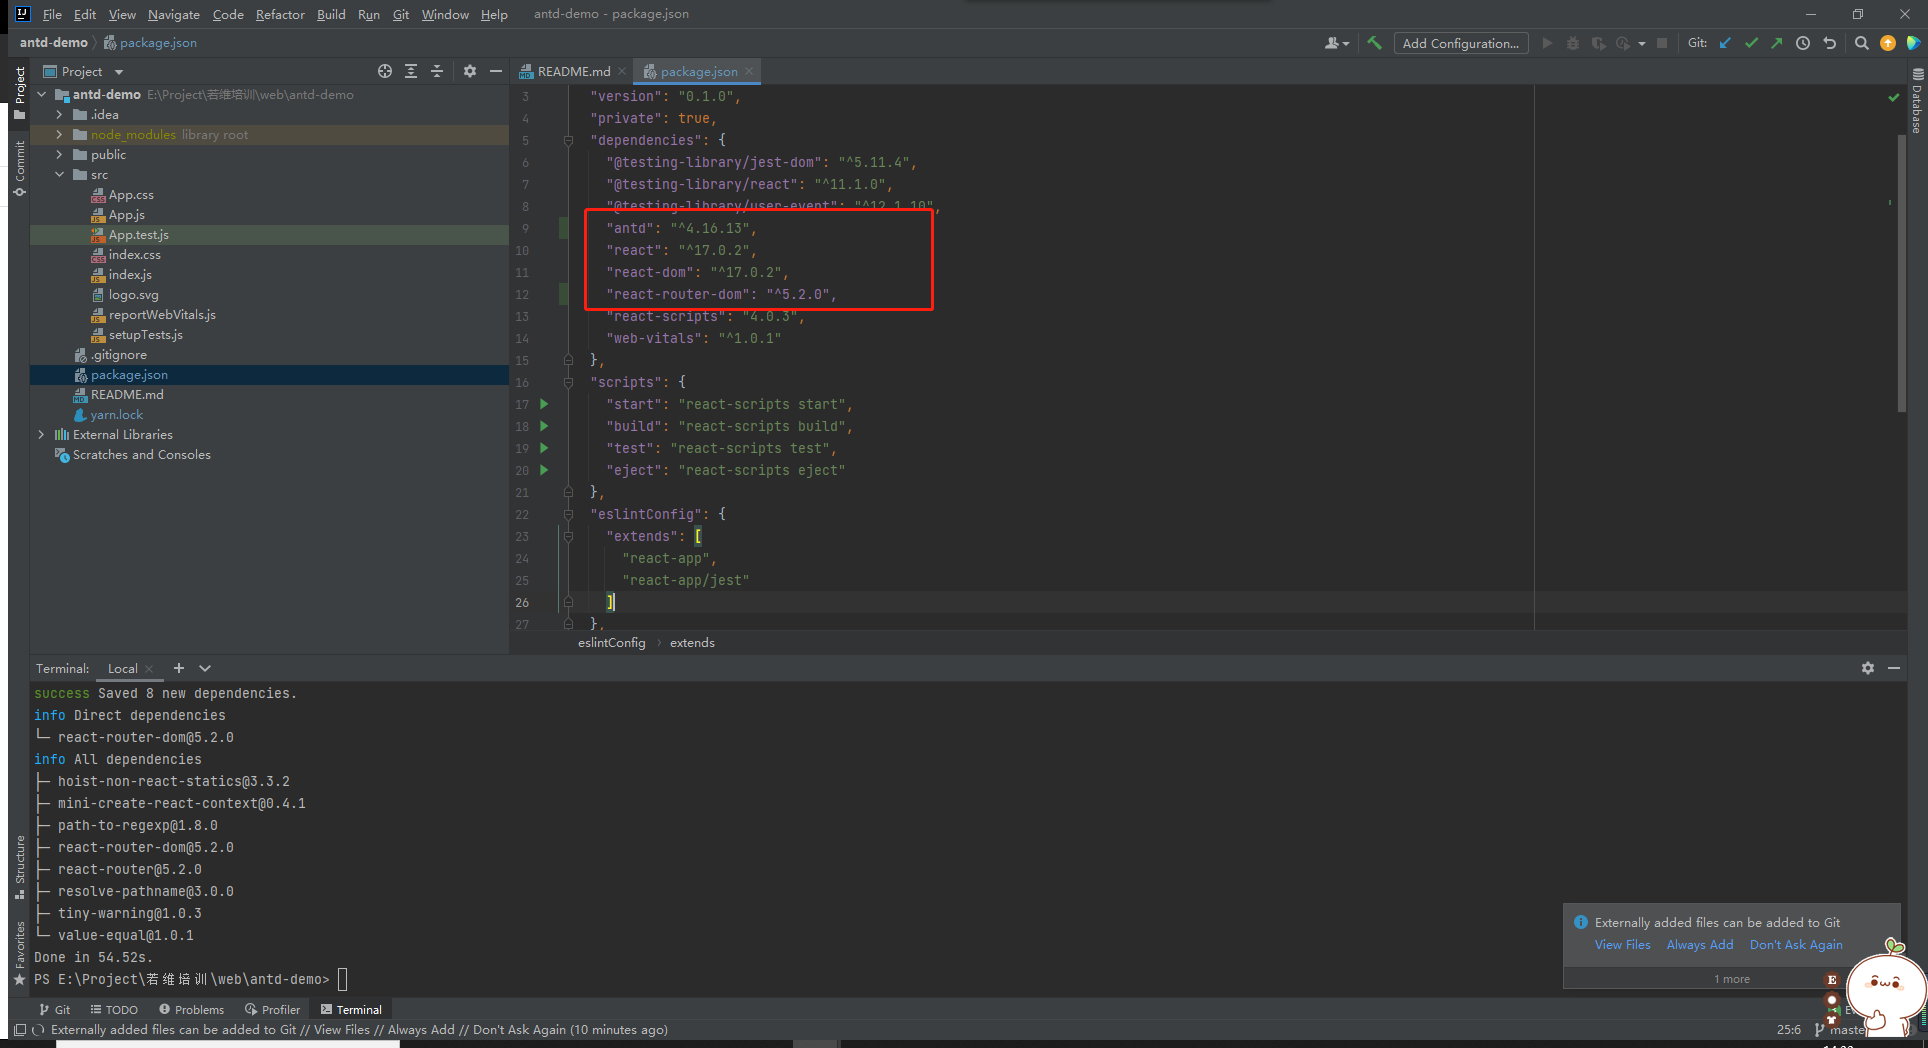The width and height of the screenshot is (1928, 1048).
Task: Open the Structure side tool window
Action: (19, 867)
